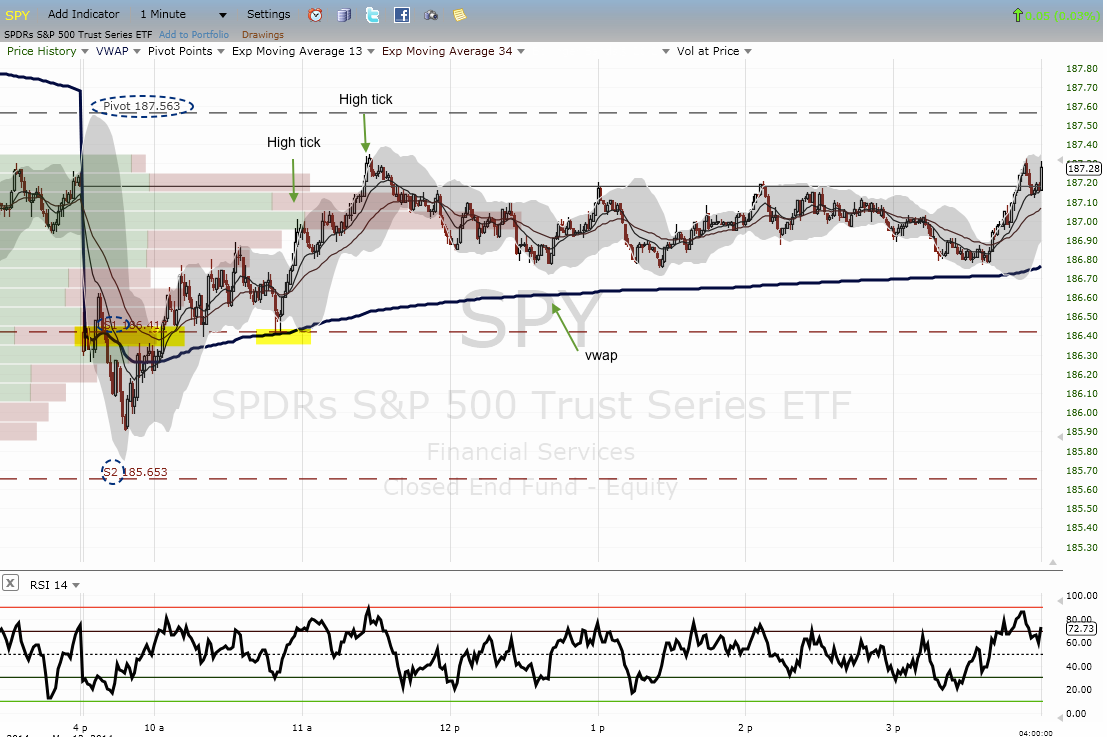Open the Drawings link
The height and width of the screenshot is (737, 1107).
263,35
